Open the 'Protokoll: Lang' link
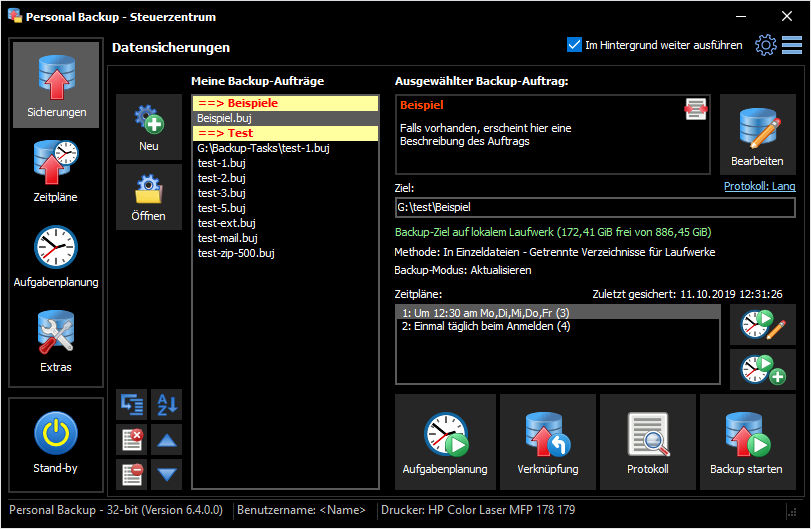The width and height of the screenshot is (811, 529). (x=759, y=186)
